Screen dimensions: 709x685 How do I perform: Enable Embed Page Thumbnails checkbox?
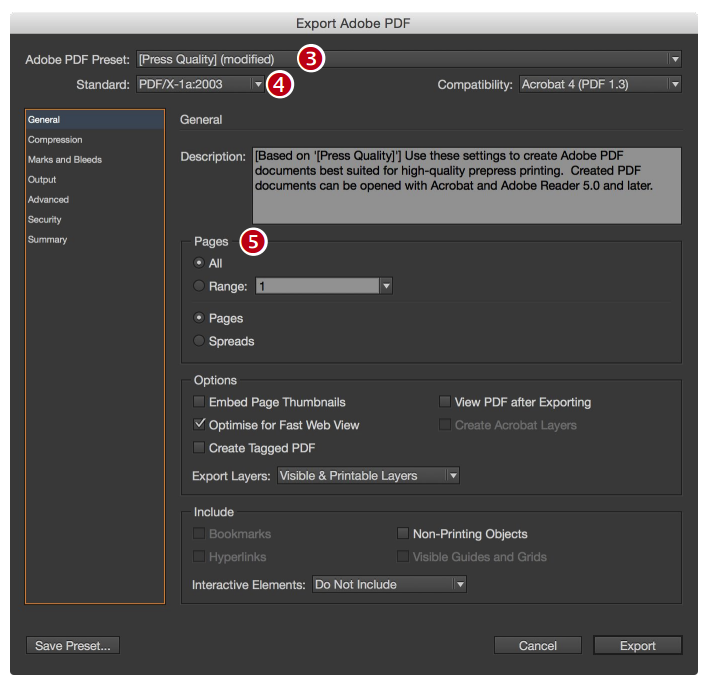199,402
